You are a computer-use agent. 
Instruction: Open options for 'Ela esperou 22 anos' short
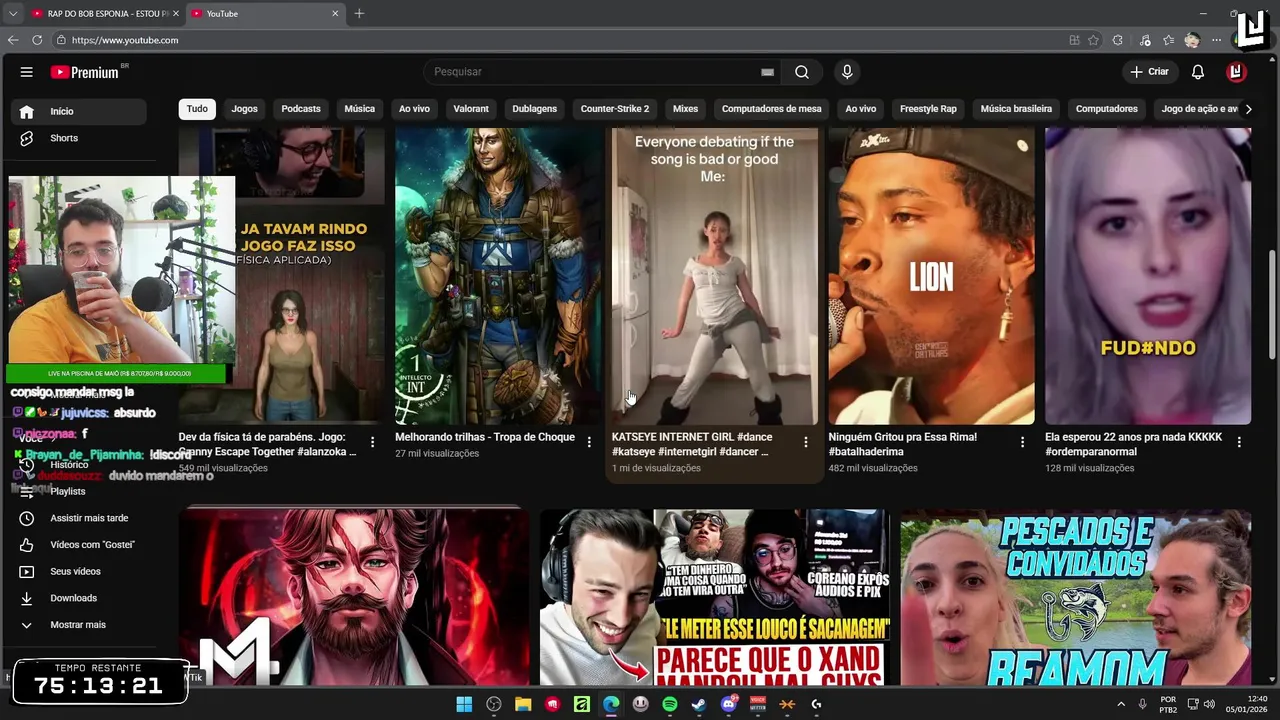[1239, 442]
